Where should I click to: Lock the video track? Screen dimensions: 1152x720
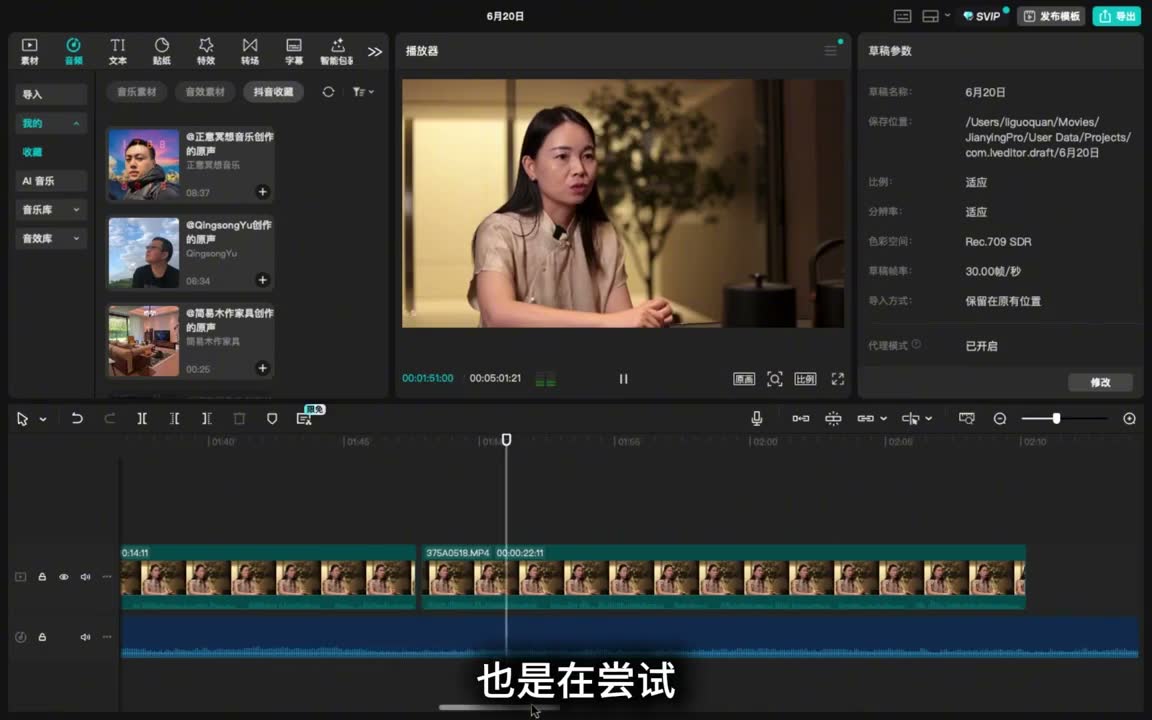tap(42, 577)
